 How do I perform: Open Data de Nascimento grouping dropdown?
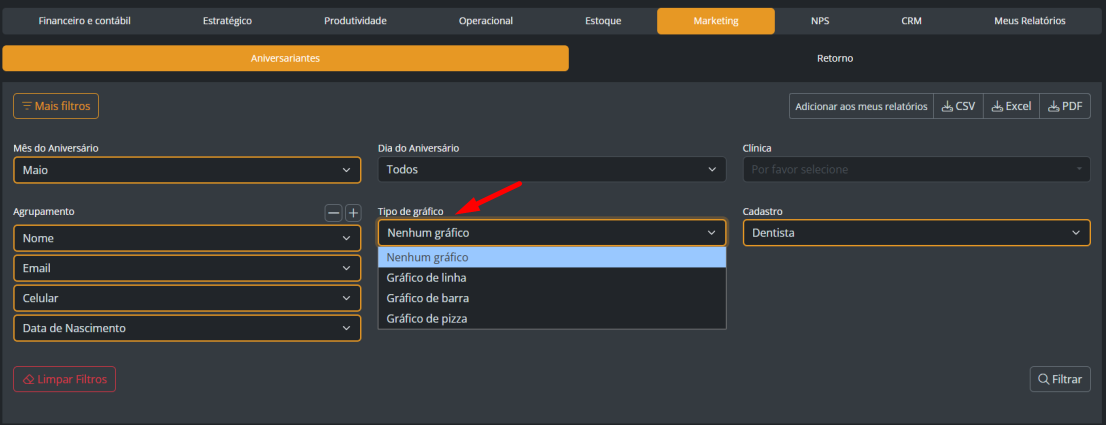[187, 328]
